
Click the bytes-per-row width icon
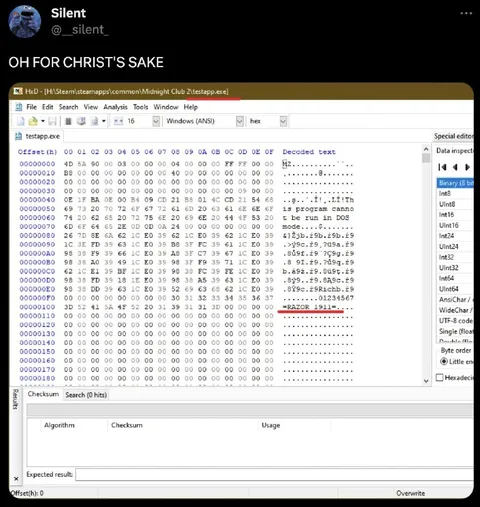(x=118, y=121)
